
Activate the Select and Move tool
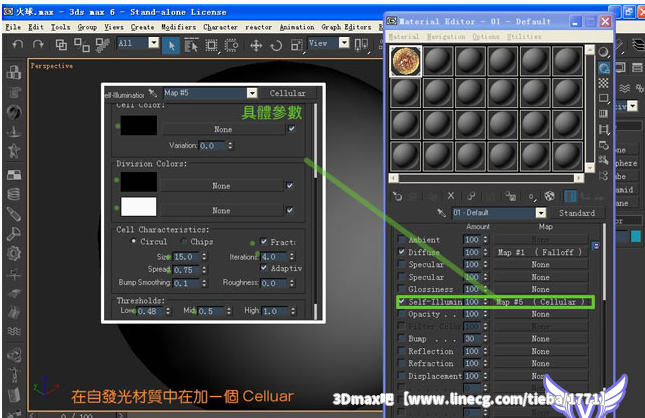click(x=256, y=45)
